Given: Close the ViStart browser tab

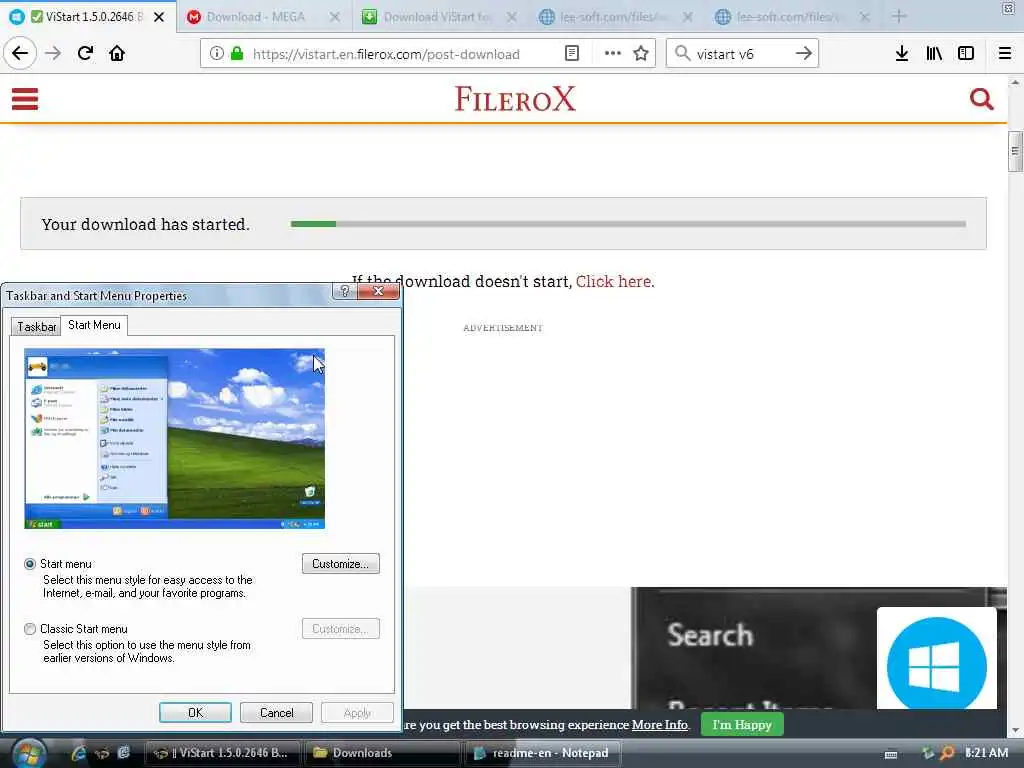Looking at the screenshot, I should (159, 17).
